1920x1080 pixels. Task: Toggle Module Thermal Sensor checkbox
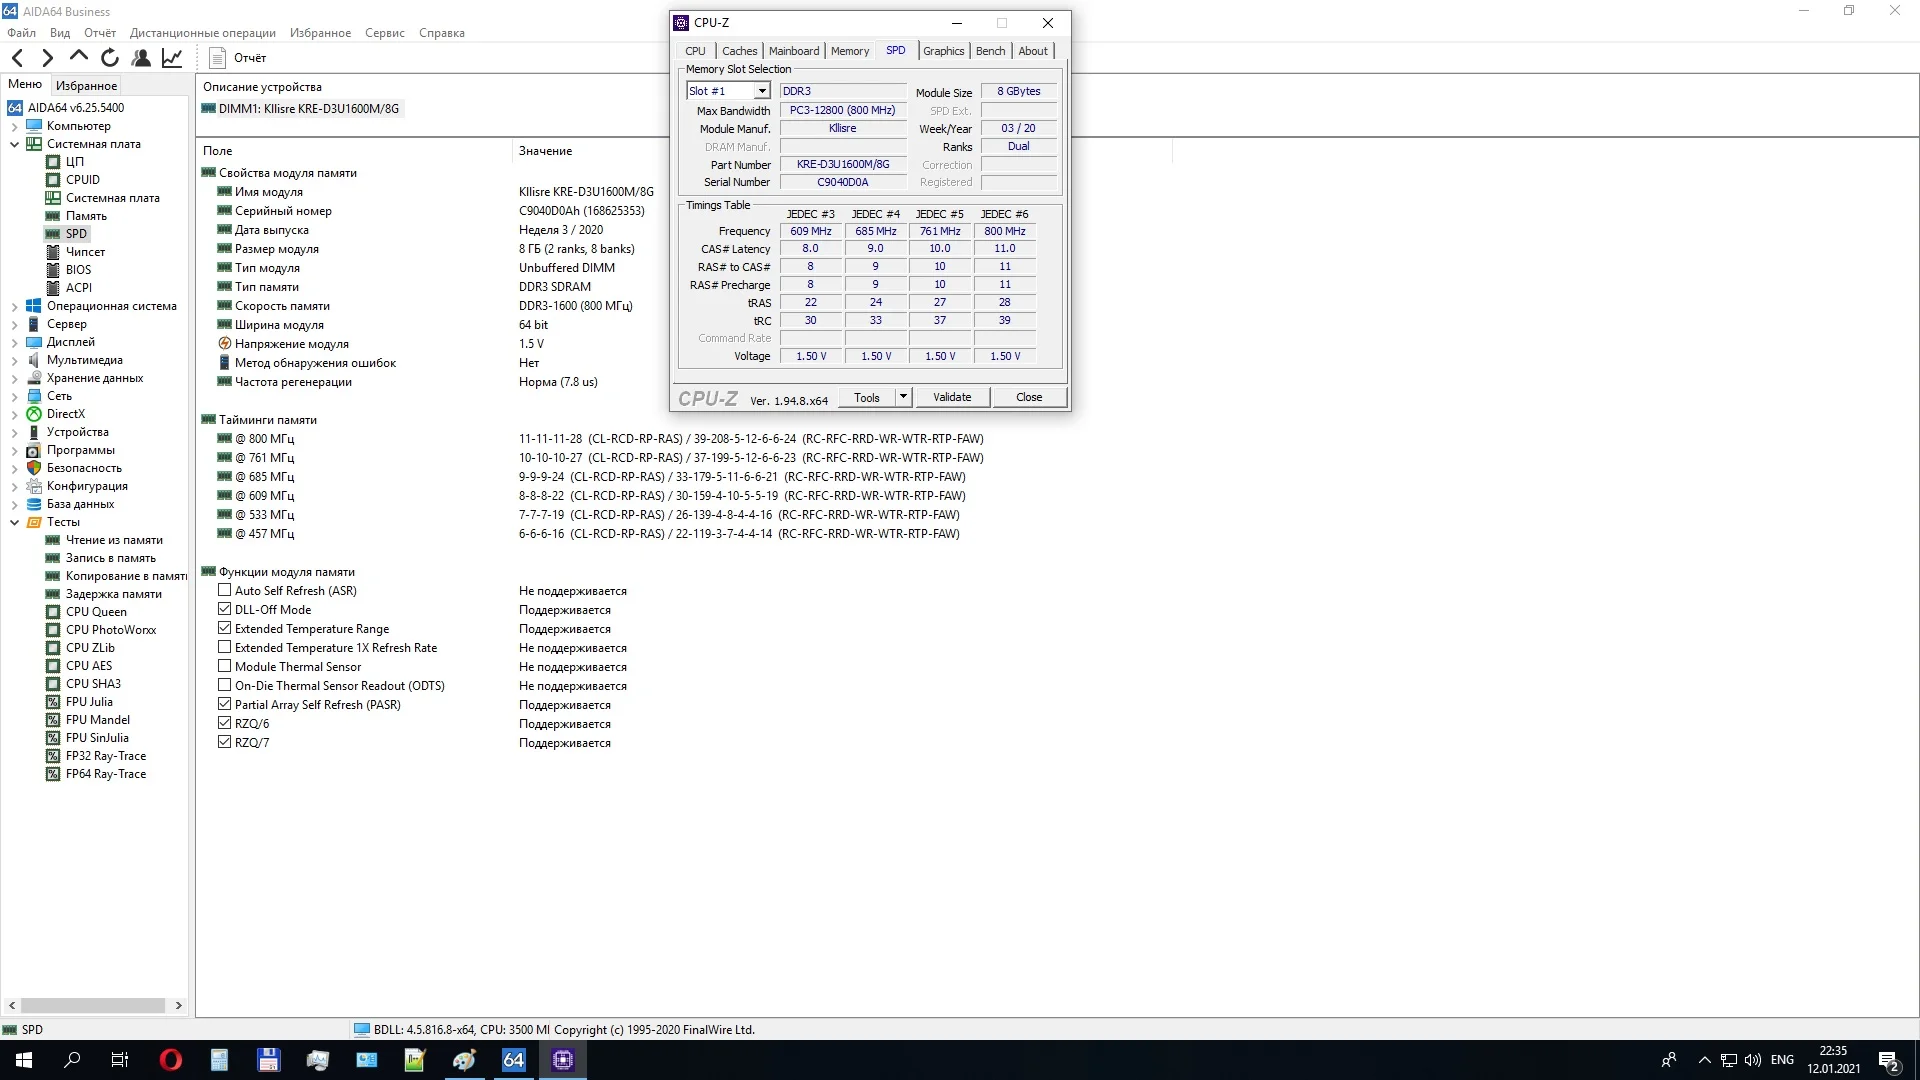pyautogui.click(x=225, y=667)
